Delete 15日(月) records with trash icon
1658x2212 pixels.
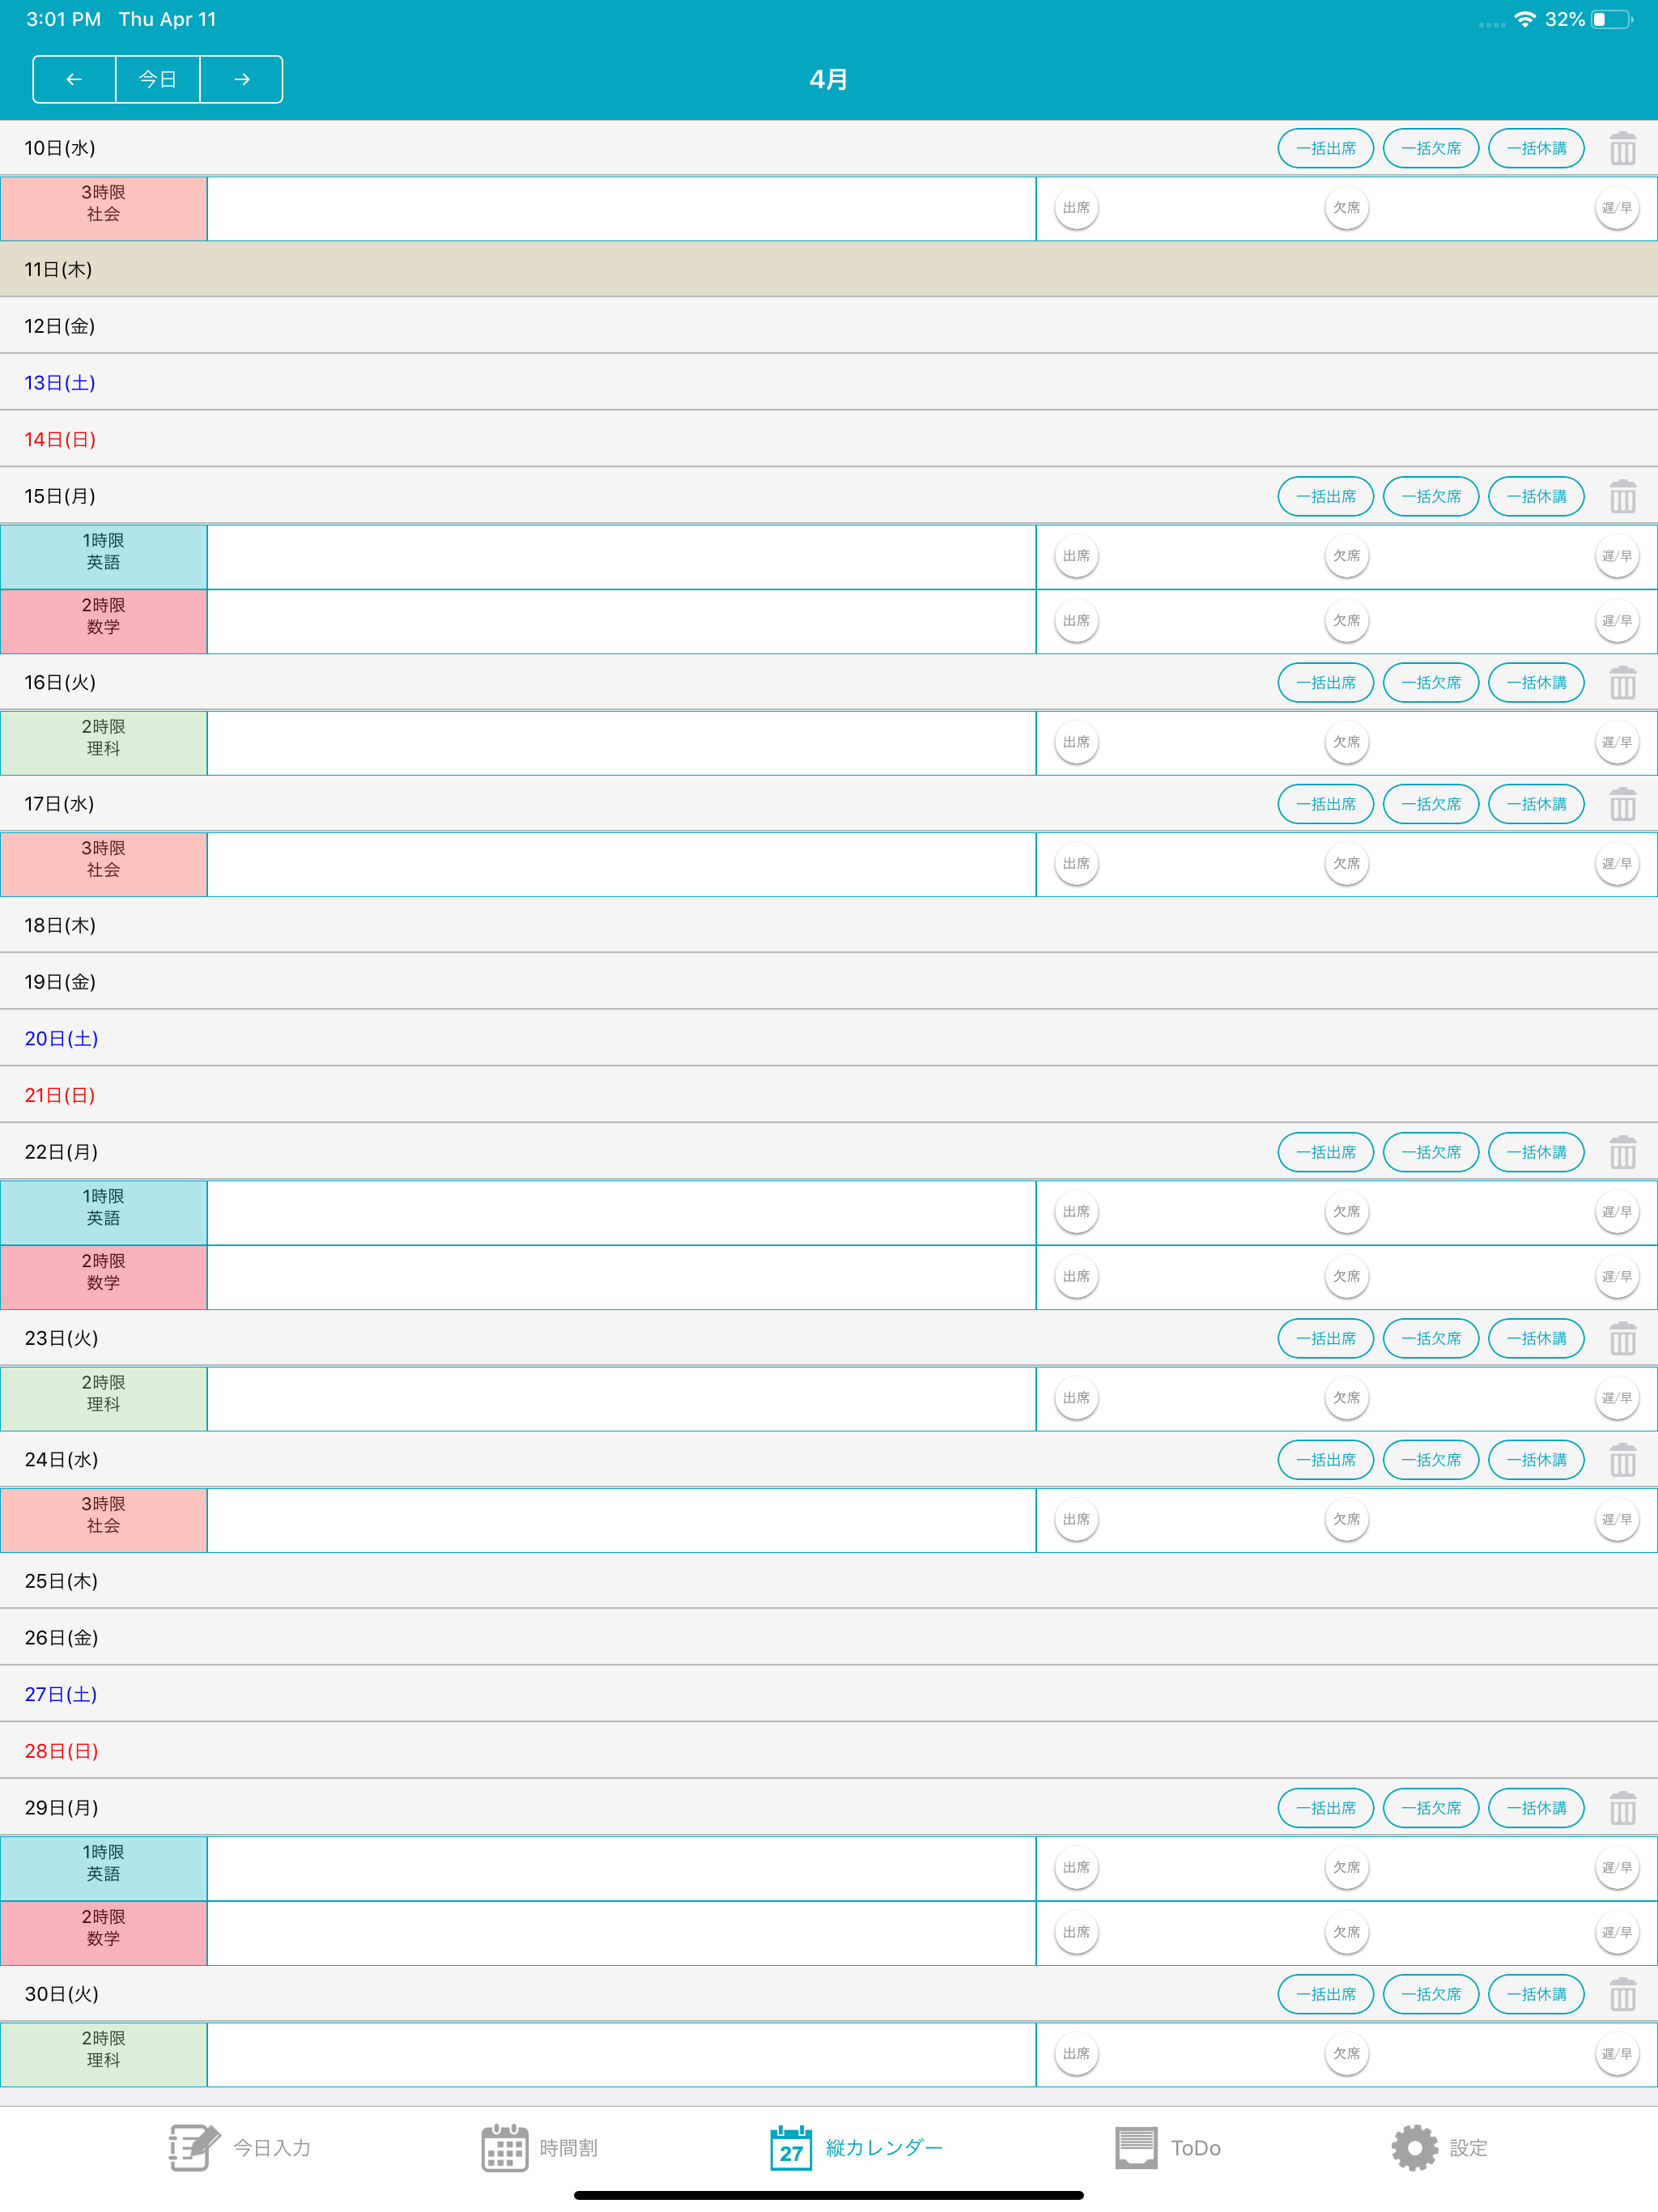[x=1622, y=497]
